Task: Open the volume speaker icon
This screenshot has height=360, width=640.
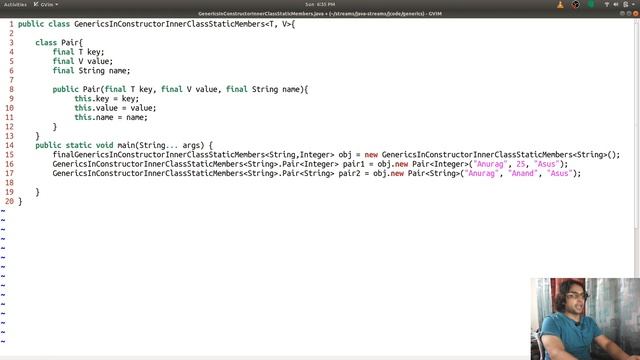Action: (x=616, y=4)
